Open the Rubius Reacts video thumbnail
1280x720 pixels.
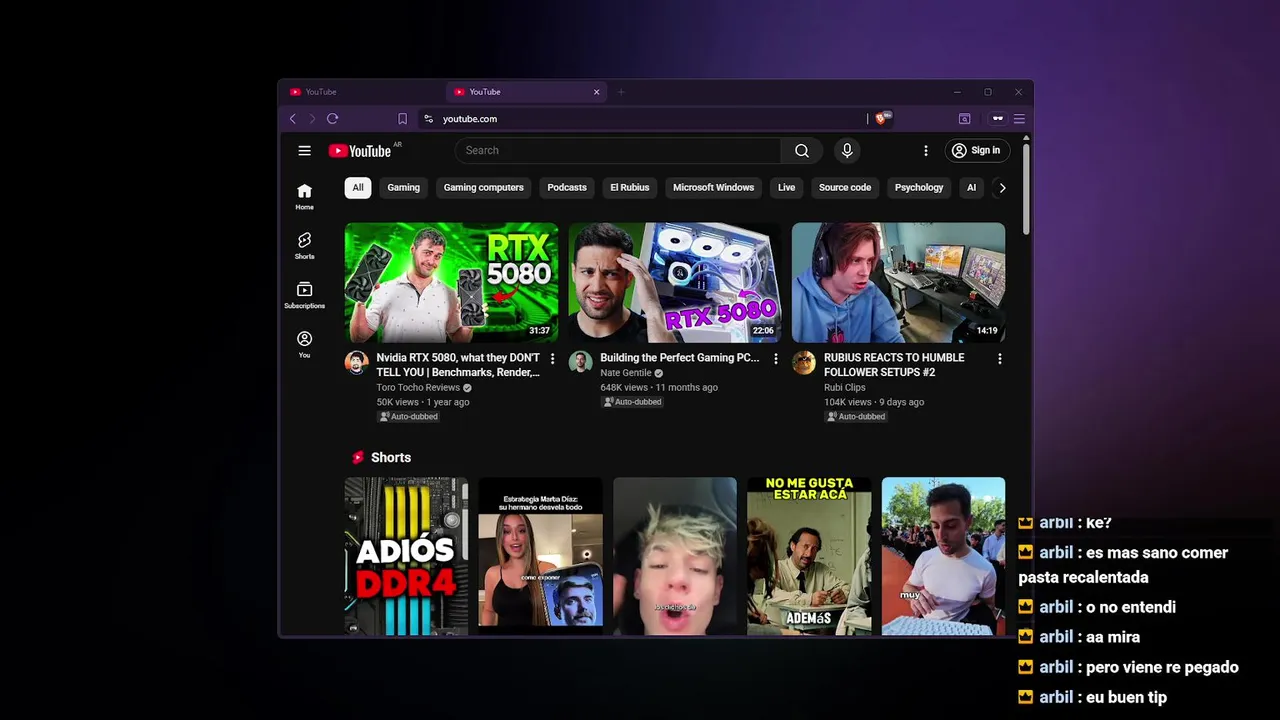[x=898, y=282]
